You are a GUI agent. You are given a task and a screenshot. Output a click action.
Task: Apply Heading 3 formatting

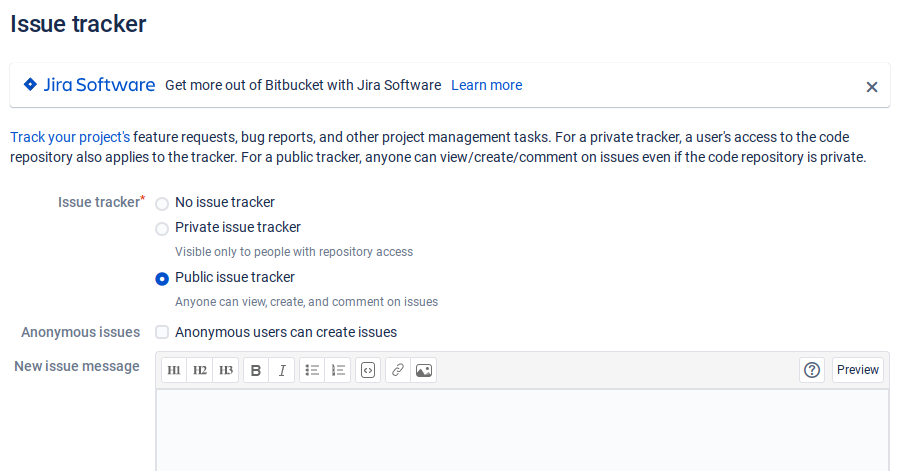(x=226, y=370)
